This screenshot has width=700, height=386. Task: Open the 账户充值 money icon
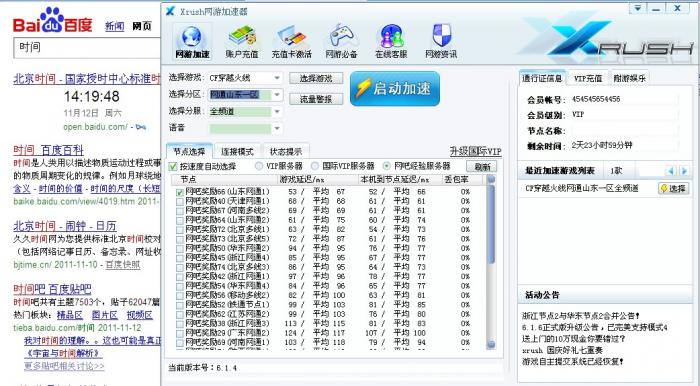coord(242,42)
